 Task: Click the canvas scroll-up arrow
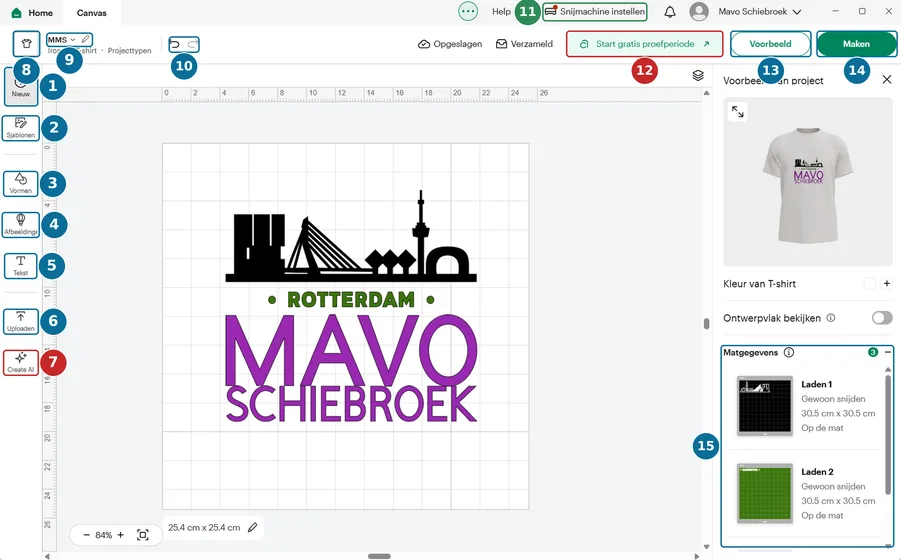coord(706,93)
